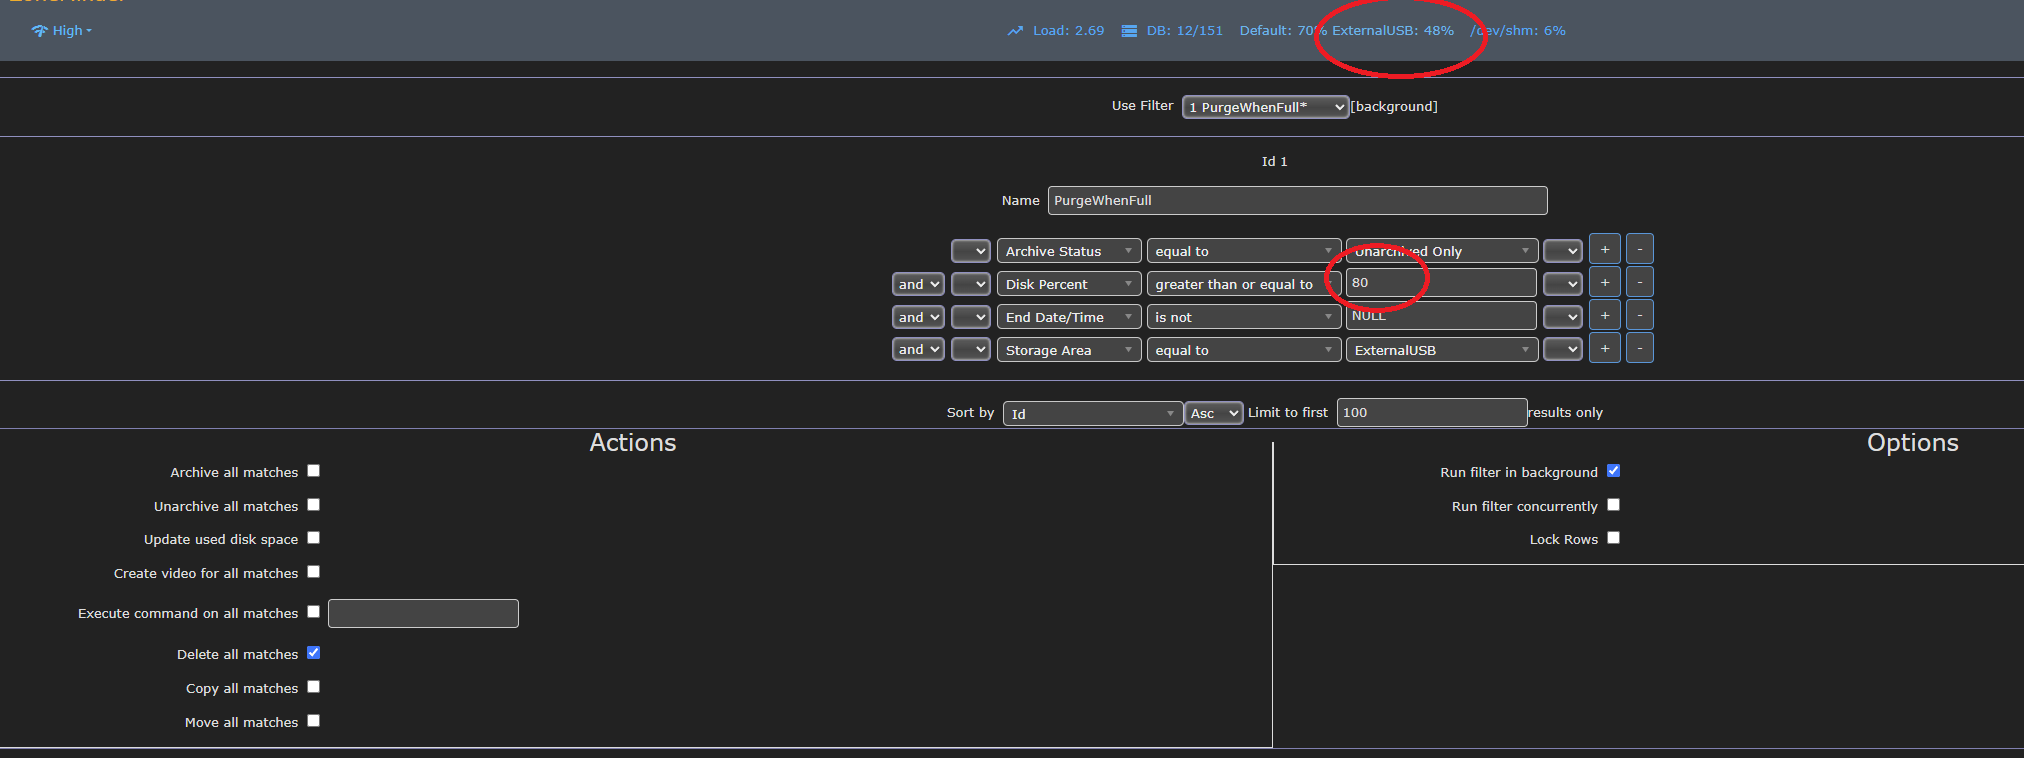2024x758 pixels.
Task: Click the DB 12/151 database icon
Action: click(x=1129, y=31)
